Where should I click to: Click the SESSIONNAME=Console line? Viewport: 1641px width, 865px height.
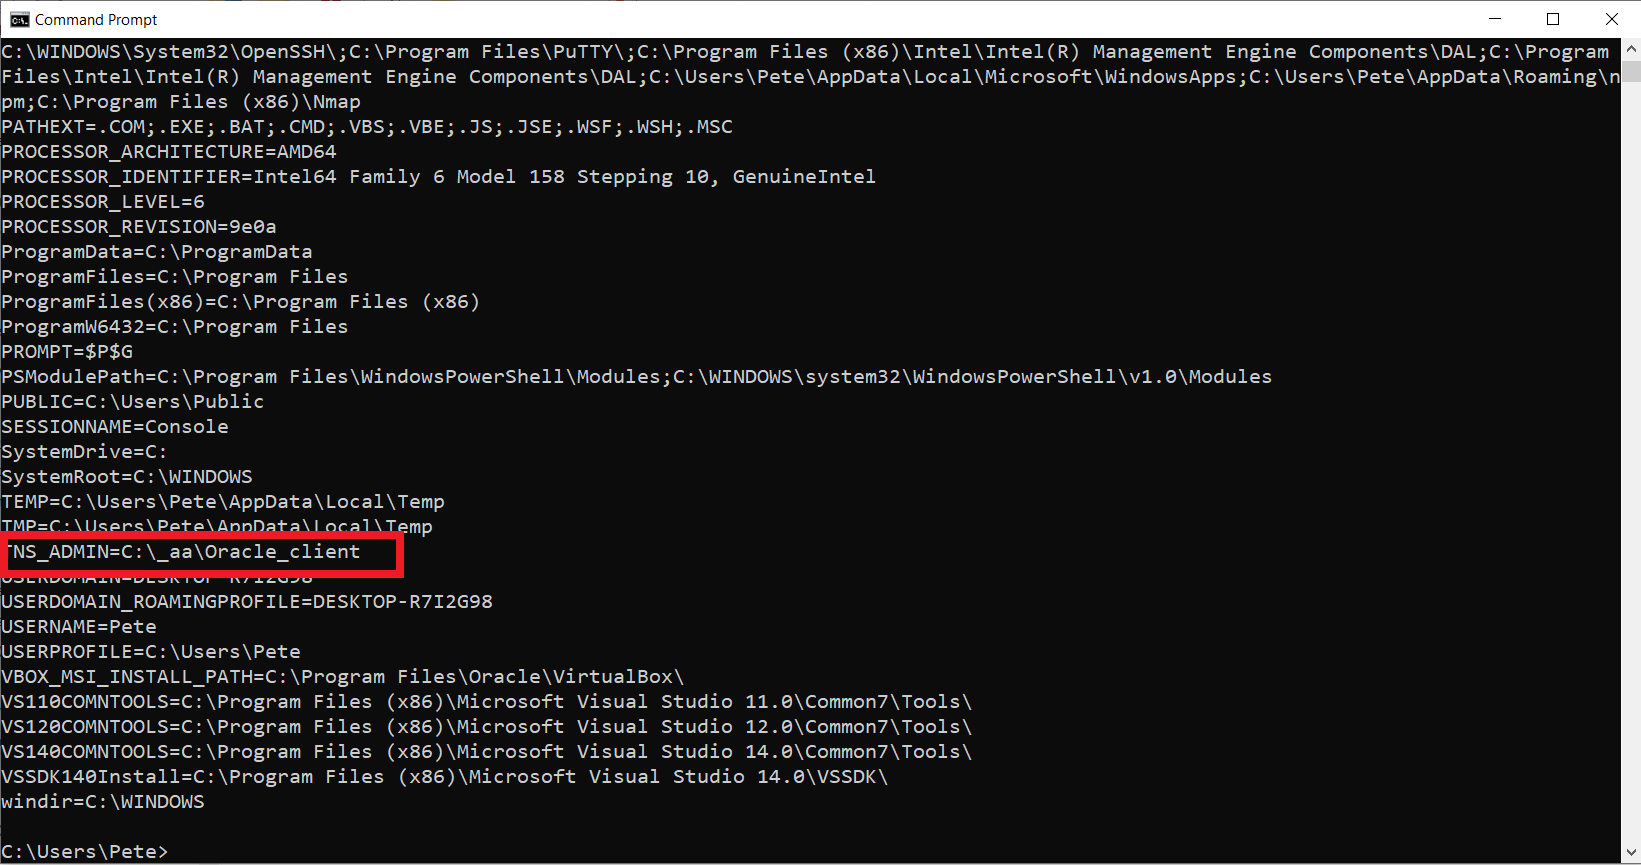115,427
